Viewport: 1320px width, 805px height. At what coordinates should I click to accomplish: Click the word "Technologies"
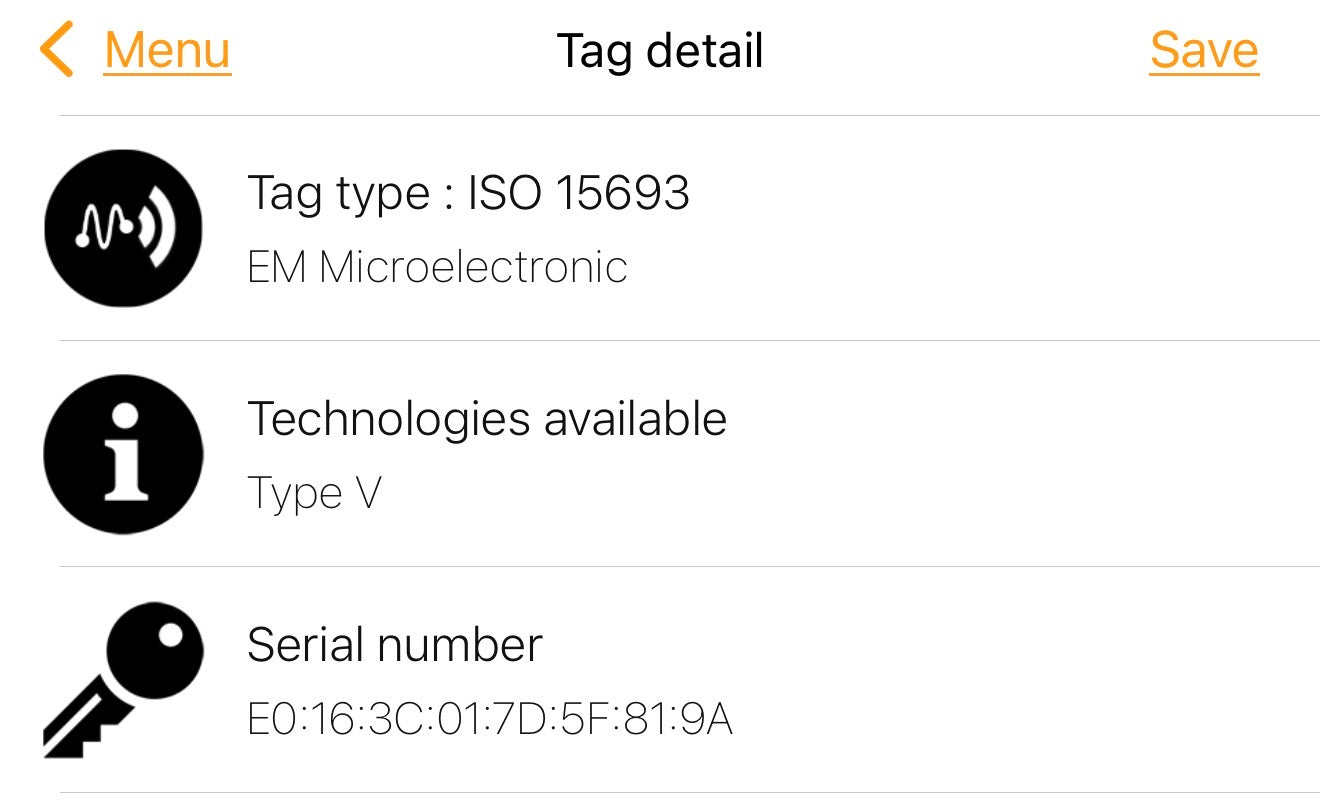[x=388, y=419]
